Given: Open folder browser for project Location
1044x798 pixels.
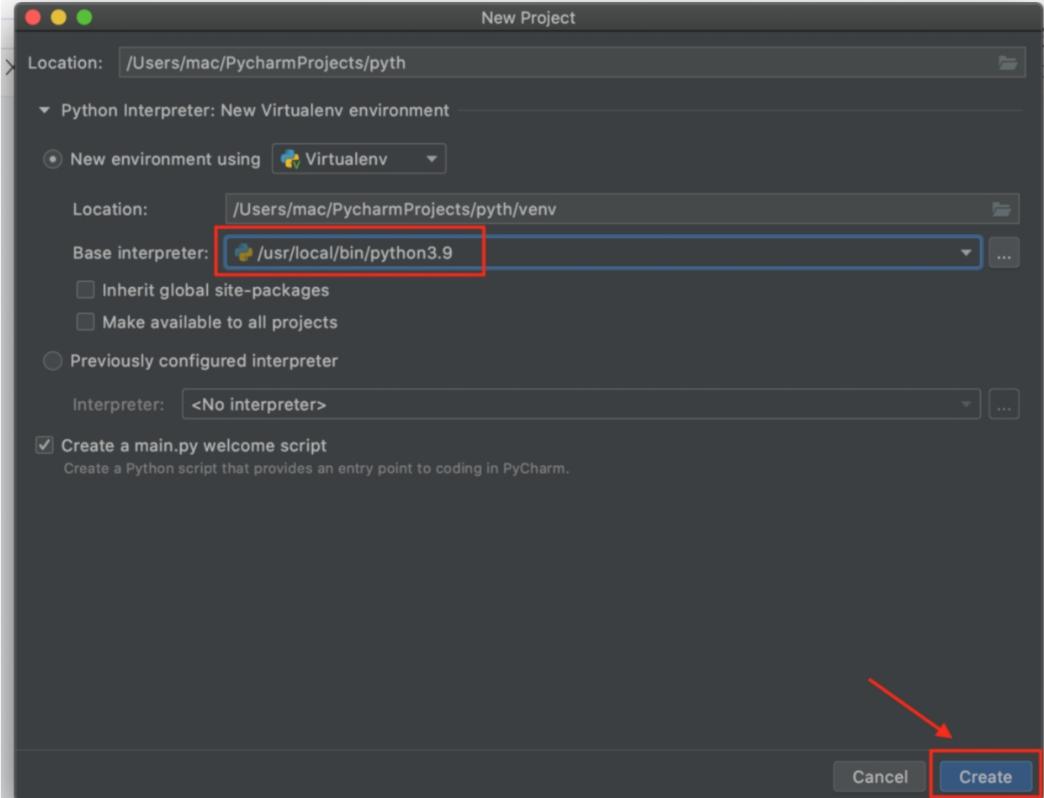Looking at the screenshot, I should click(1007, 63).
